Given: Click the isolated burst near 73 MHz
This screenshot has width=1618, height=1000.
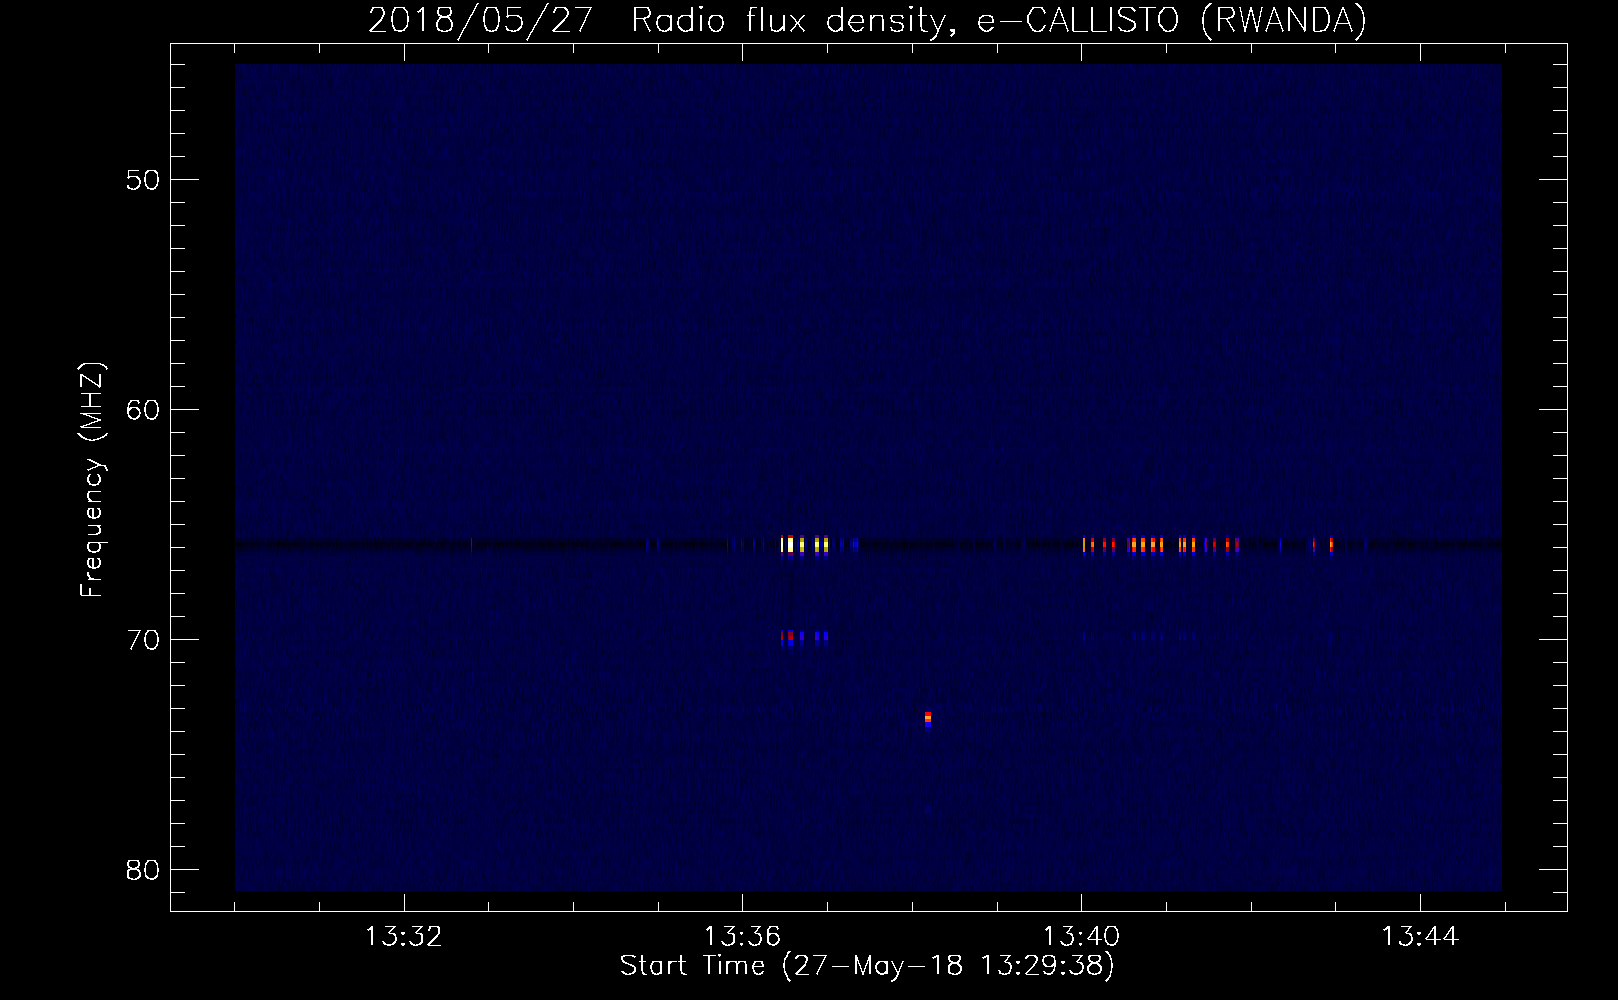Looking at the screenshot, I should [x=928, y=719].
